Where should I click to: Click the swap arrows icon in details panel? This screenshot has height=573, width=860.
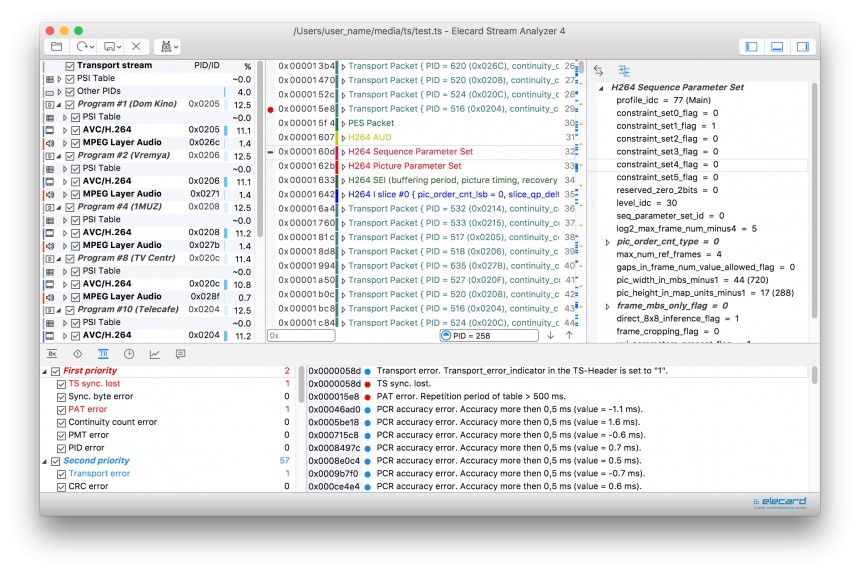599,71
